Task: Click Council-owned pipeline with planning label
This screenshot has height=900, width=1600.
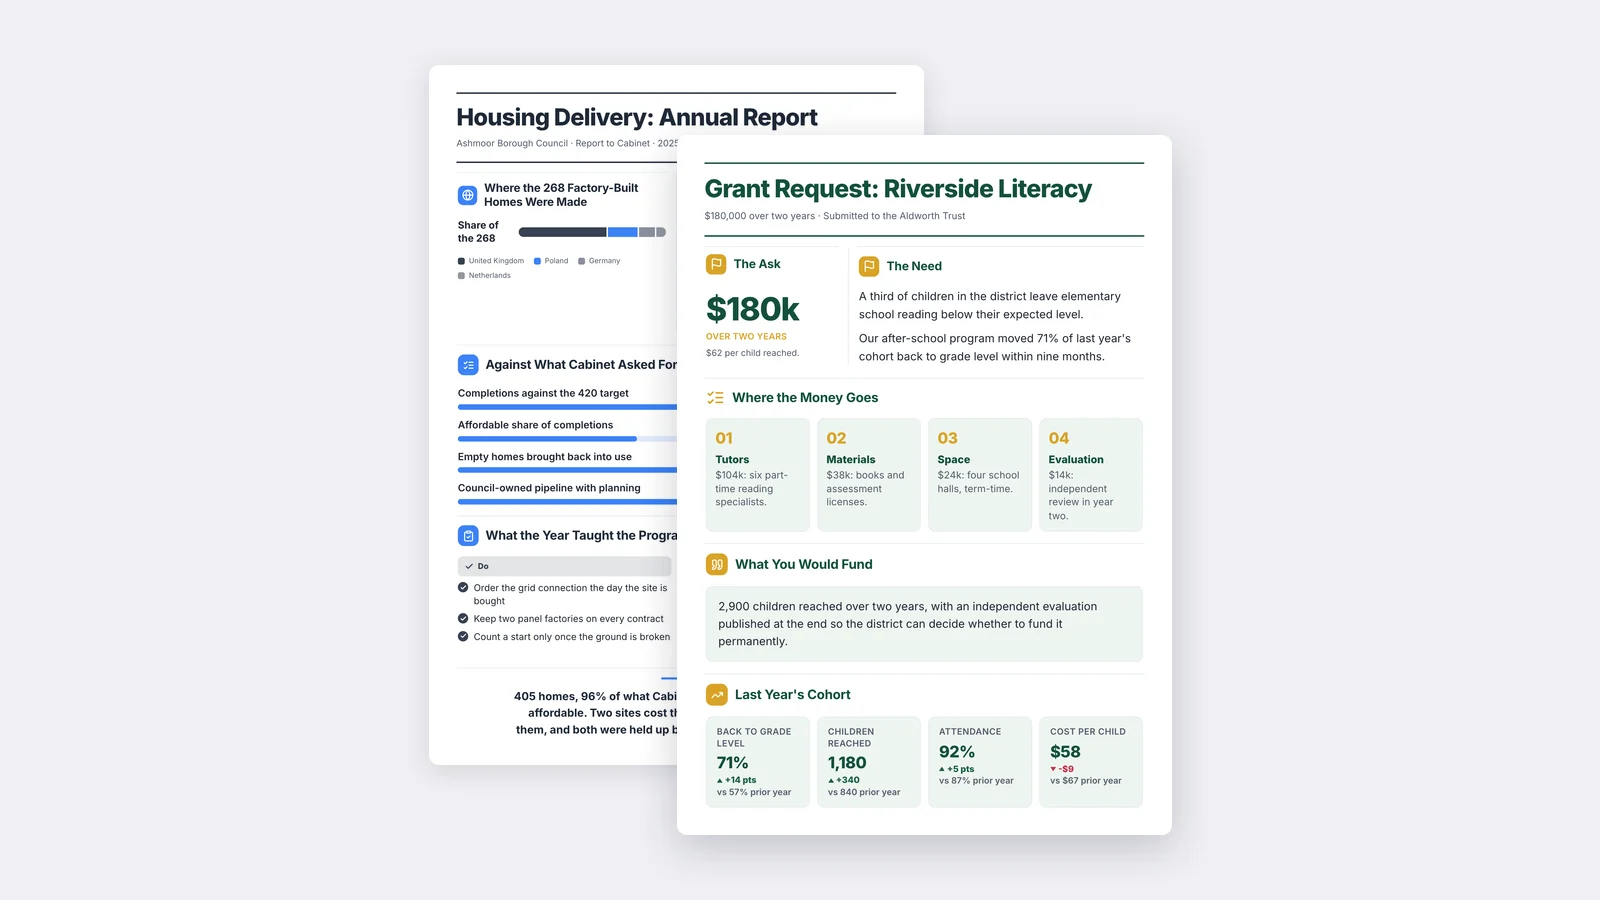Action: click(549, 488)
